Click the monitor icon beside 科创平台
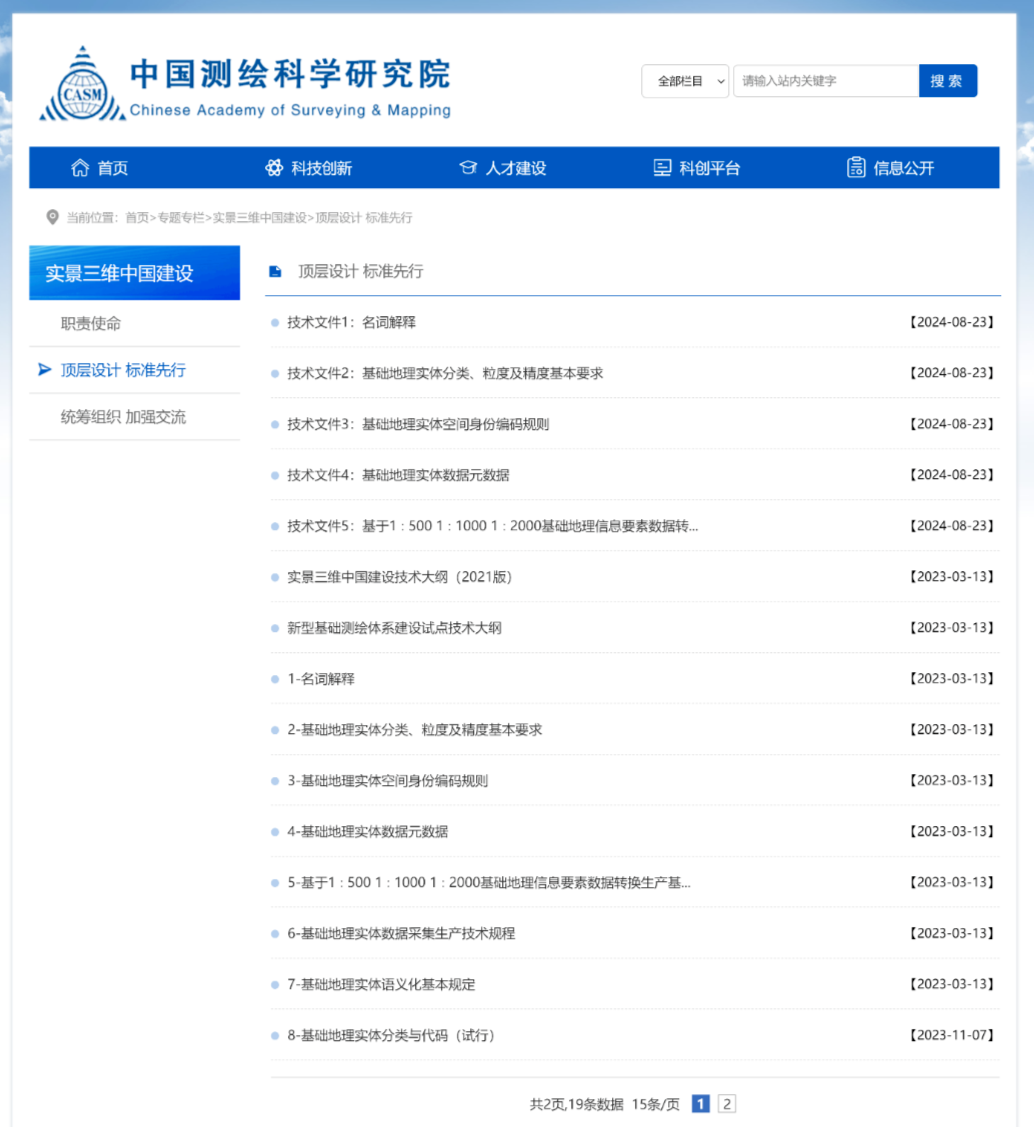Image resolution: width=1034 pixels, height=1127 pixels. tap(662, 167)
